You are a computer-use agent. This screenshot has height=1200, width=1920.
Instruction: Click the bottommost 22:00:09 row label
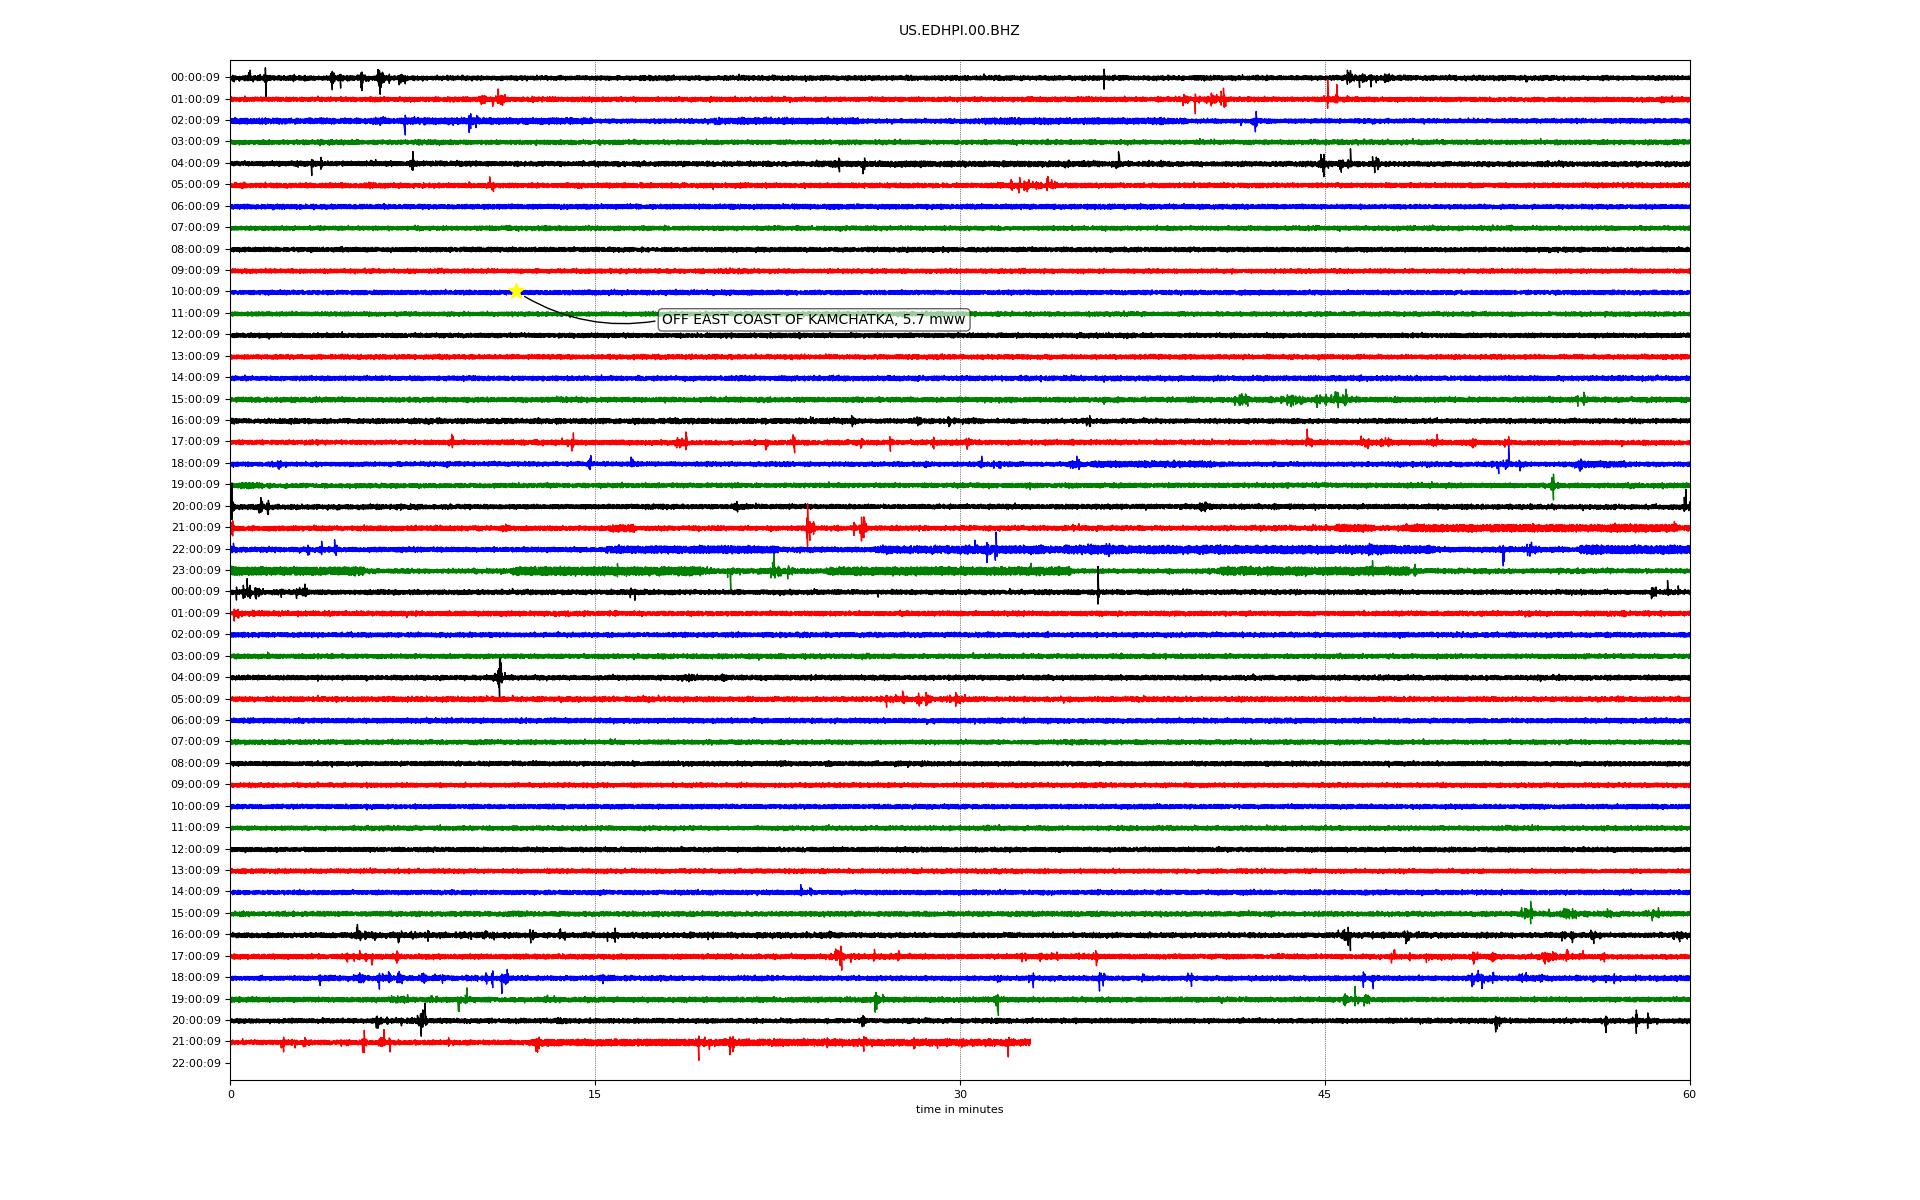tap(195, 1063)
